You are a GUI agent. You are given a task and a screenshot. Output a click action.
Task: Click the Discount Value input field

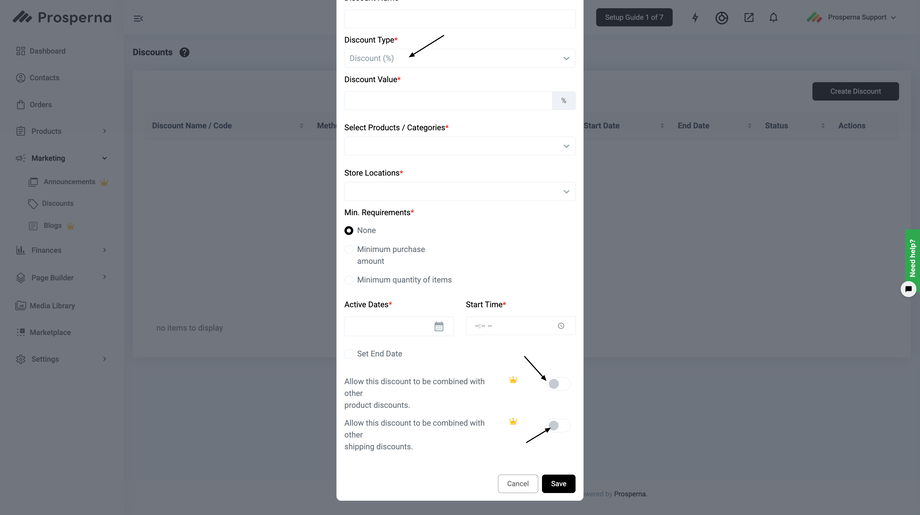pyautogui.click(x=448, y=101)
